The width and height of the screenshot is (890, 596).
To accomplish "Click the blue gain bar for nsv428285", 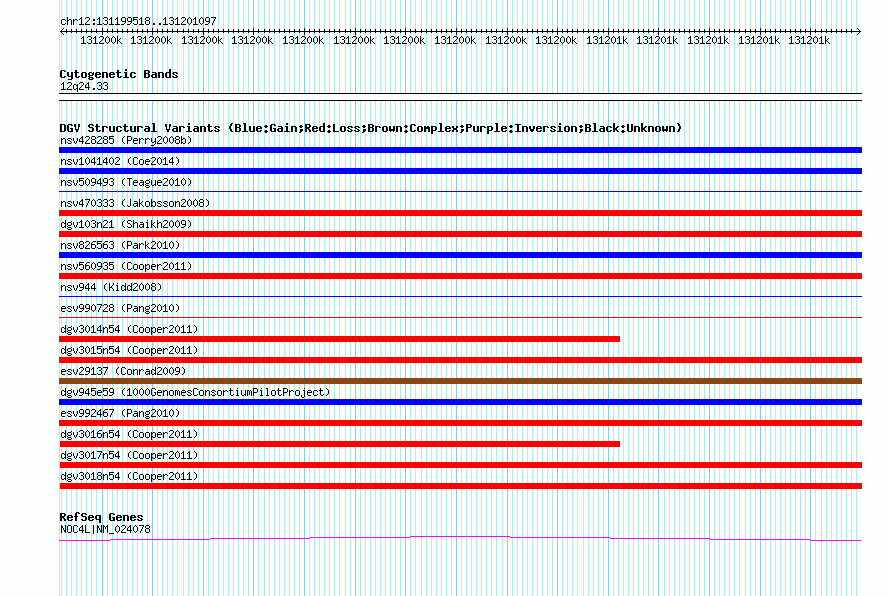I will 460,150.
